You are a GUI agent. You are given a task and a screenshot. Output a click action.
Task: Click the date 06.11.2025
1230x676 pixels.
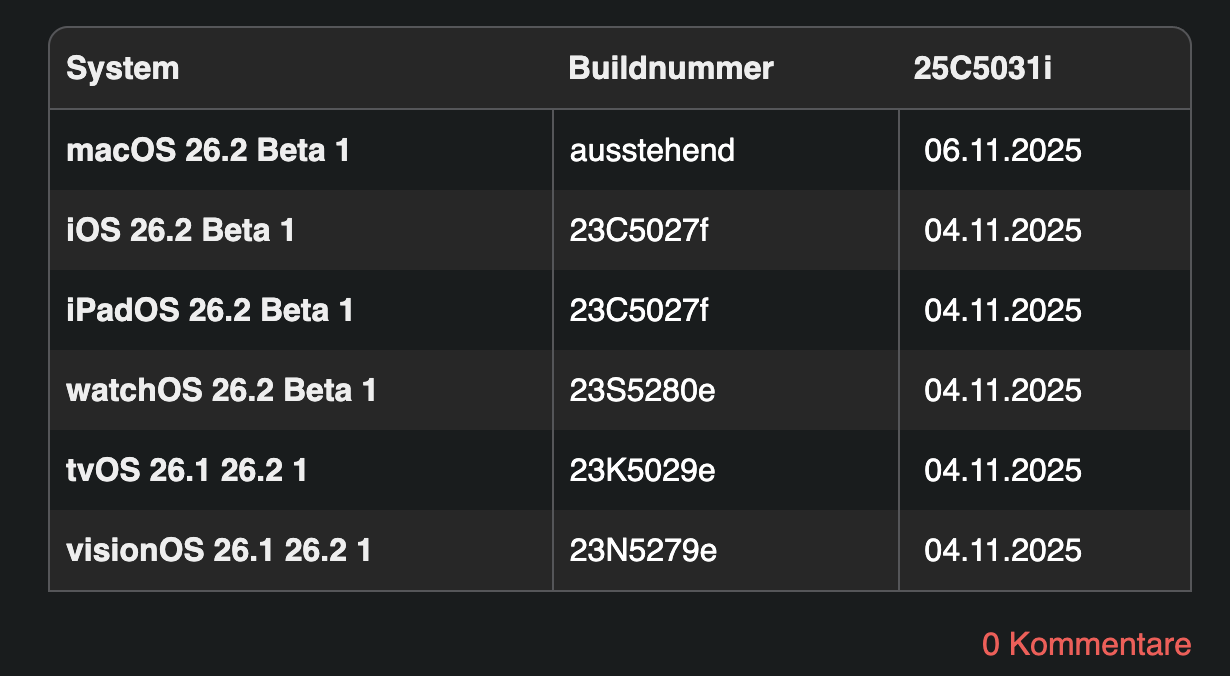[x=1003, y=151]
